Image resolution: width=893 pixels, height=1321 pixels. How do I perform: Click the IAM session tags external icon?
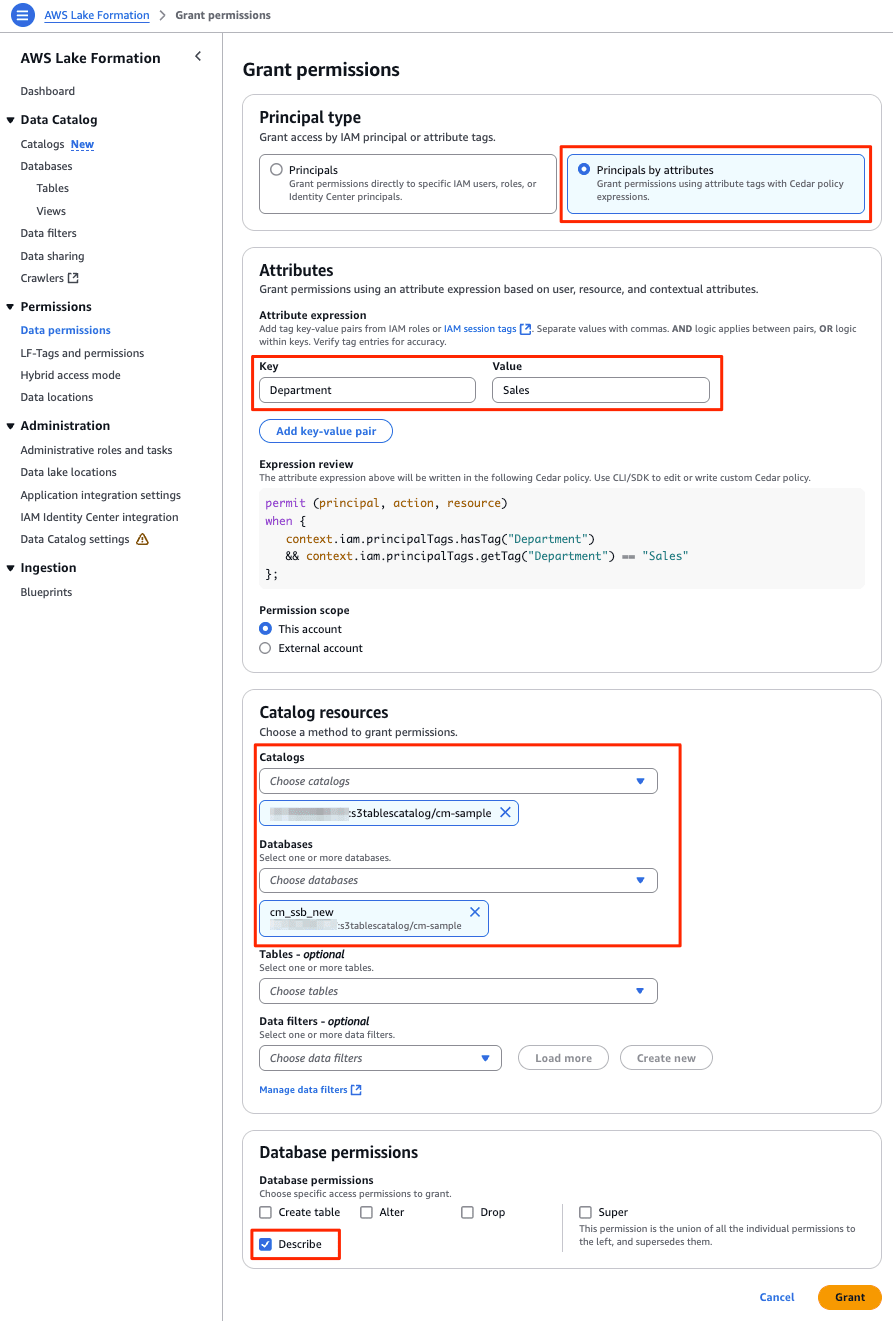click(526, 328)
